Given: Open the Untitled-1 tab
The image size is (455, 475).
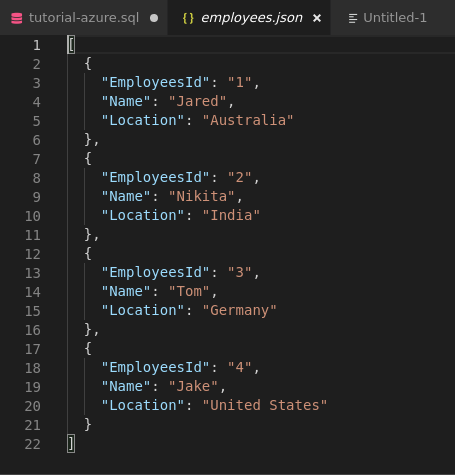Looking at the screenshot, I should (393, 18).
